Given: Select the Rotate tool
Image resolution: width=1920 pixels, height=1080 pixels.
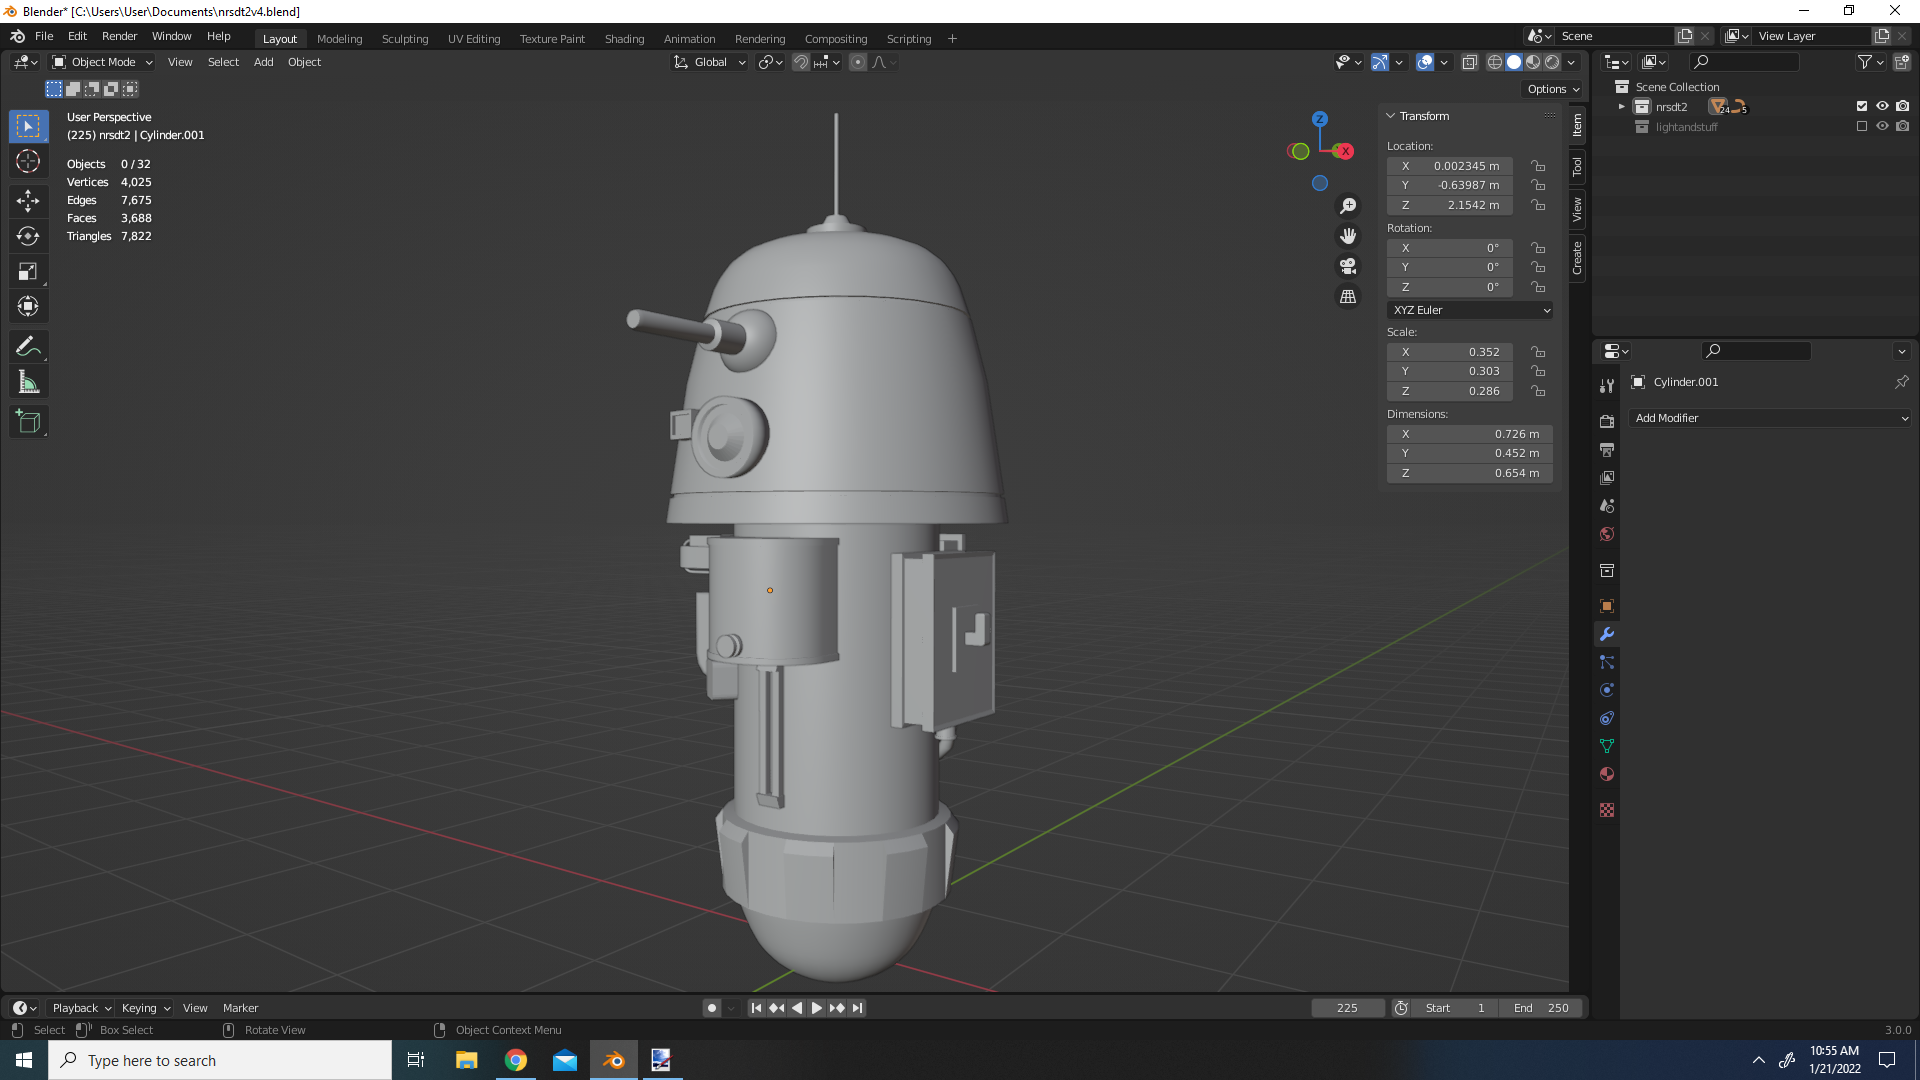Looking at the screenshot, I should pos(28,236).
